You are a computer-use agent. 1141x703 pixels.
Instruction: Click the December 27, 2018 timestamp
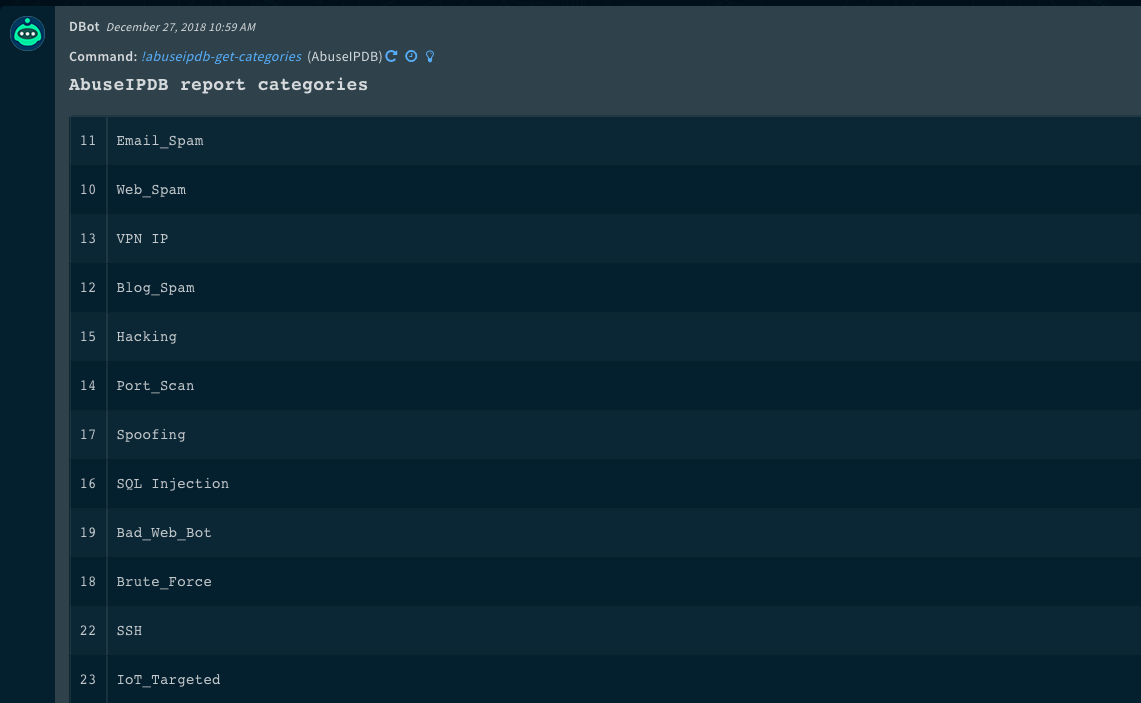[180, 27]
